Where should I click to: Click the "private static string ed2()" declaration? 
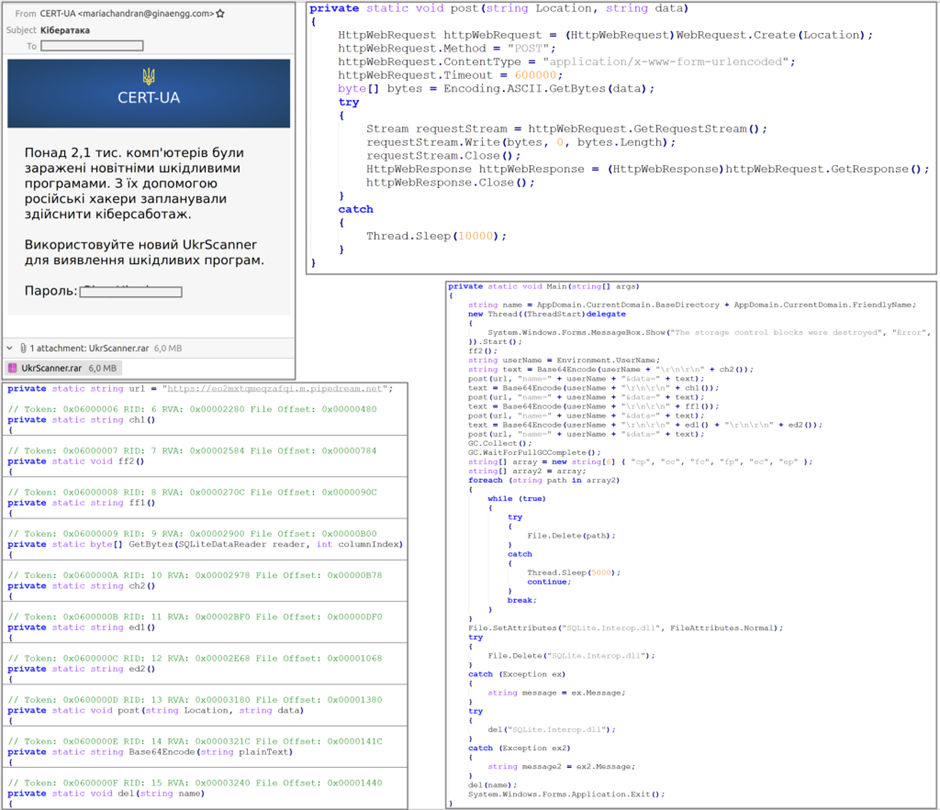click(81, 669)
